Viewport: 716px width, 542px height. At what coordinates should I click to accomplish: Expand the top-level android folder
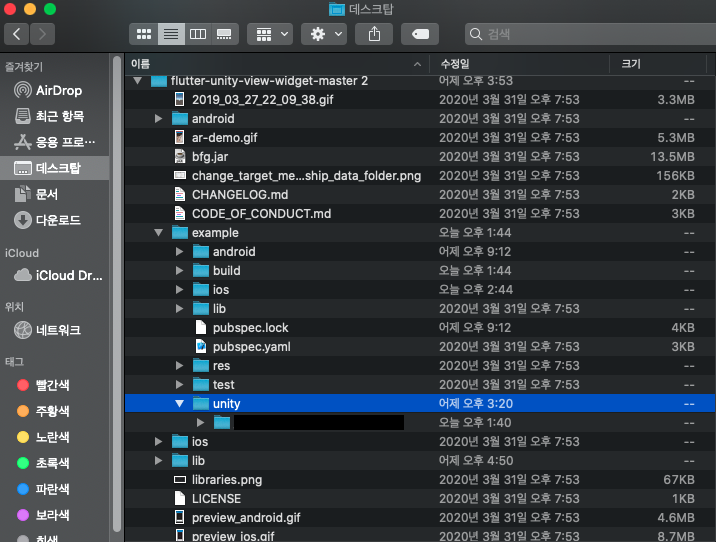pyautogui.click(x=158, y=119)
